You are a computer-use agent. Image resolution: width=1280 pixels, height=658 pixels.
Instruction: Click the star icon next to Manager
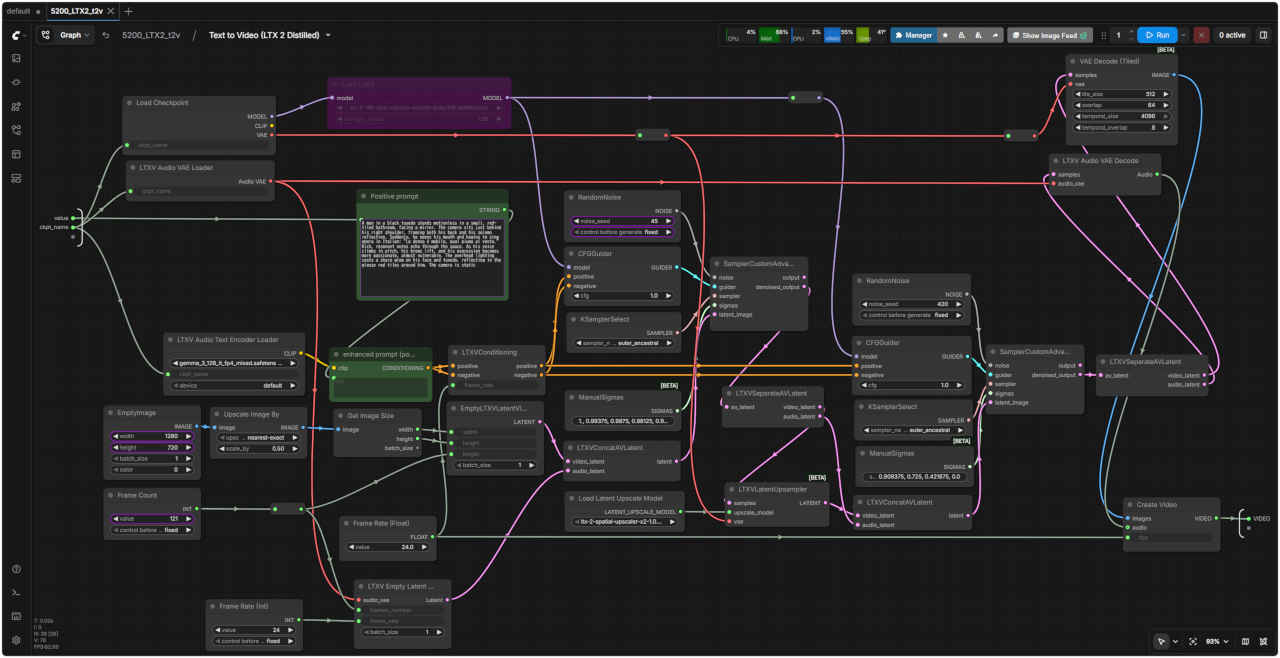click(945, 35)
